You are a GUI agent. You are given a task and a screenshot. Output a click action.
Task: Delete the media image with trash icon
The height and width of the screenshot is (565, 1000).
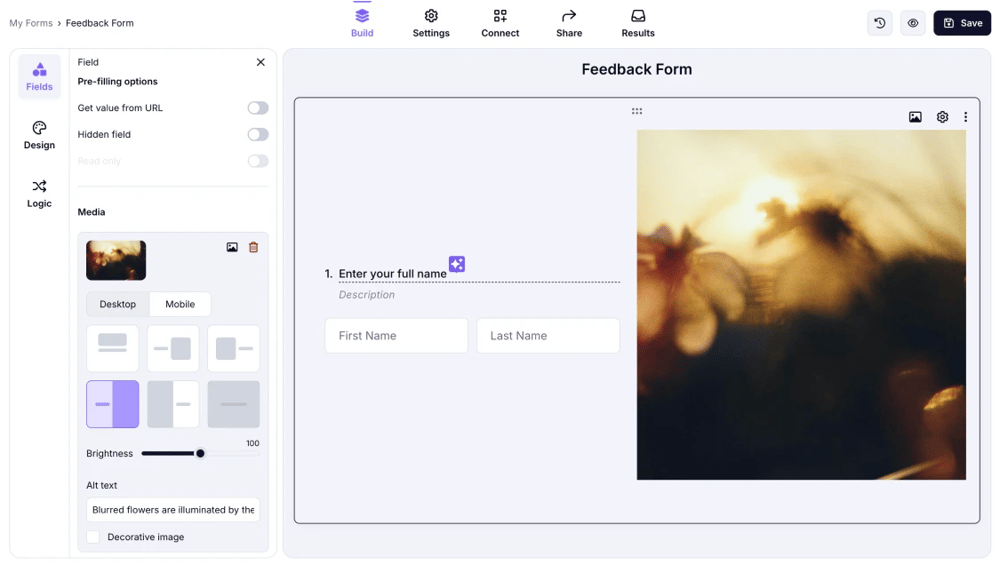[253, 247]
